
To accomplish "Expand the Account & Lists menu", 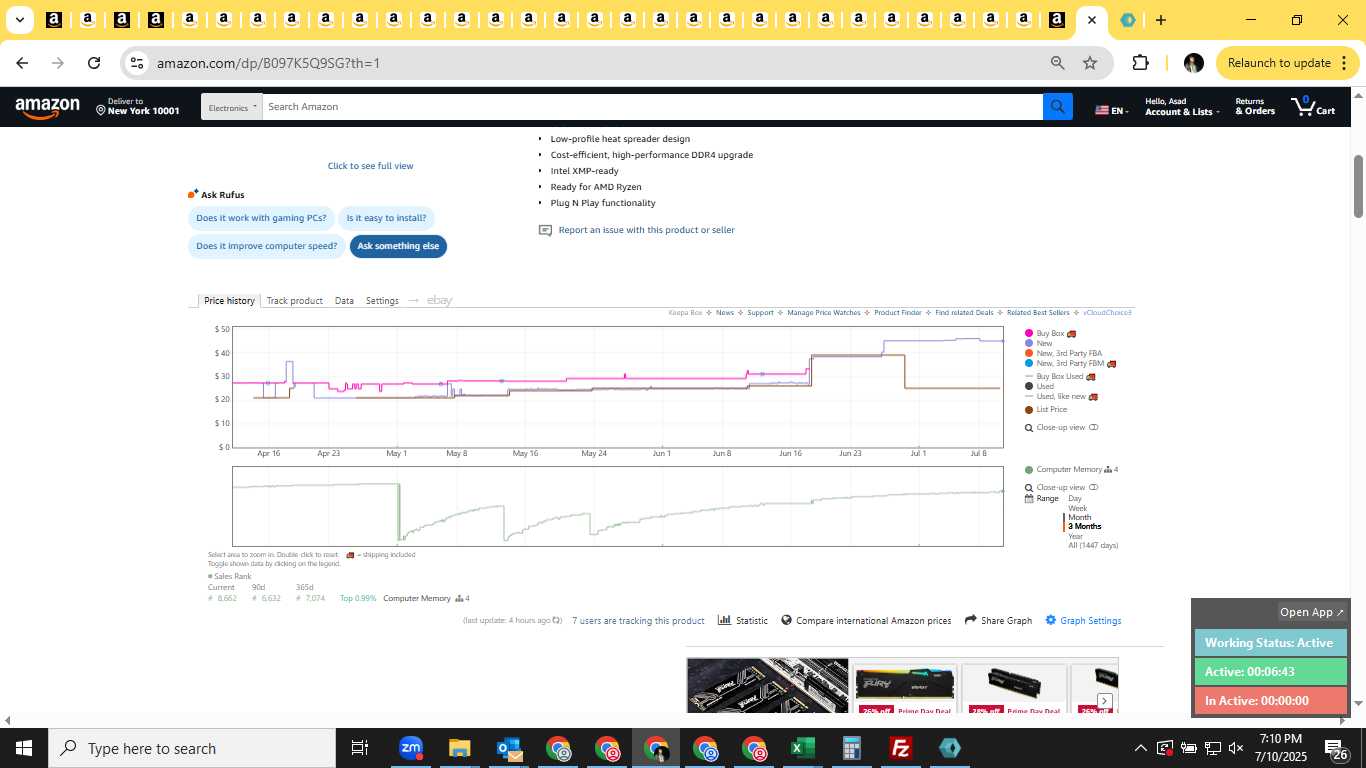I will (1182, 107).
